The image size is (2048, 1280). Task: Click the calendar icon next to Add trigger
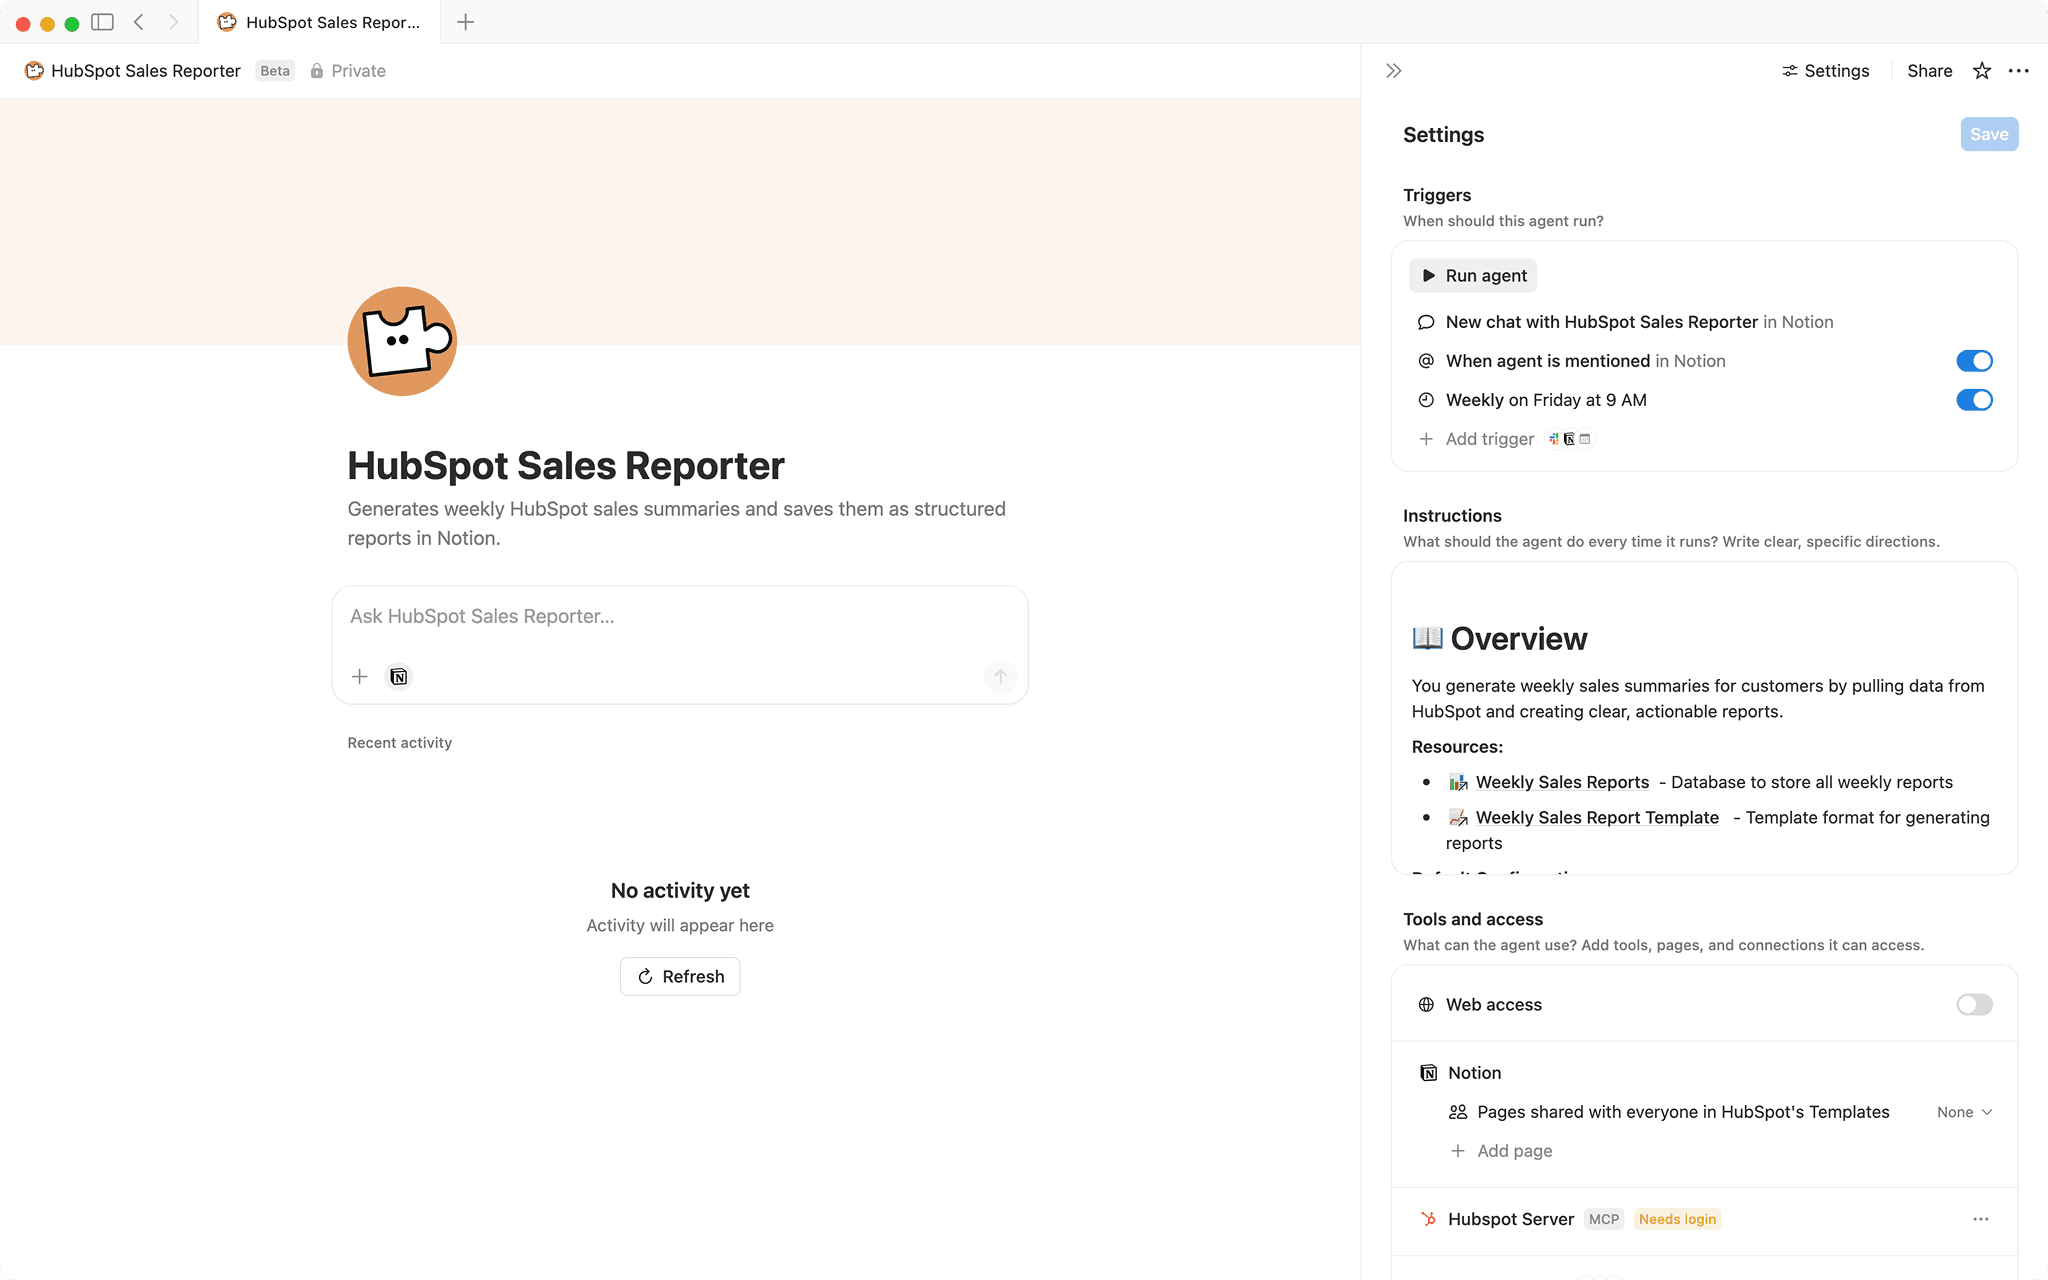(x=1586, y=439)
